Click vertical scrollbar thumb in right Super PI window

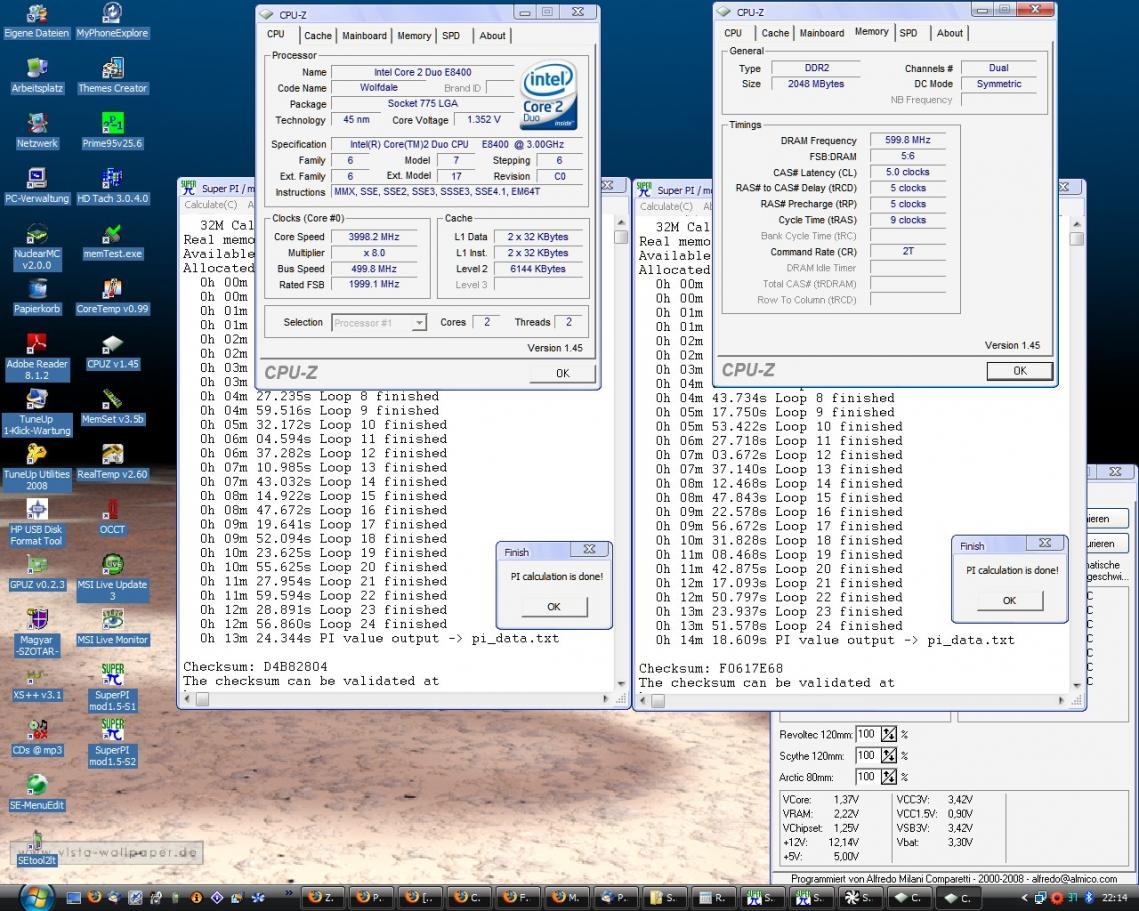coord(1077,239)
